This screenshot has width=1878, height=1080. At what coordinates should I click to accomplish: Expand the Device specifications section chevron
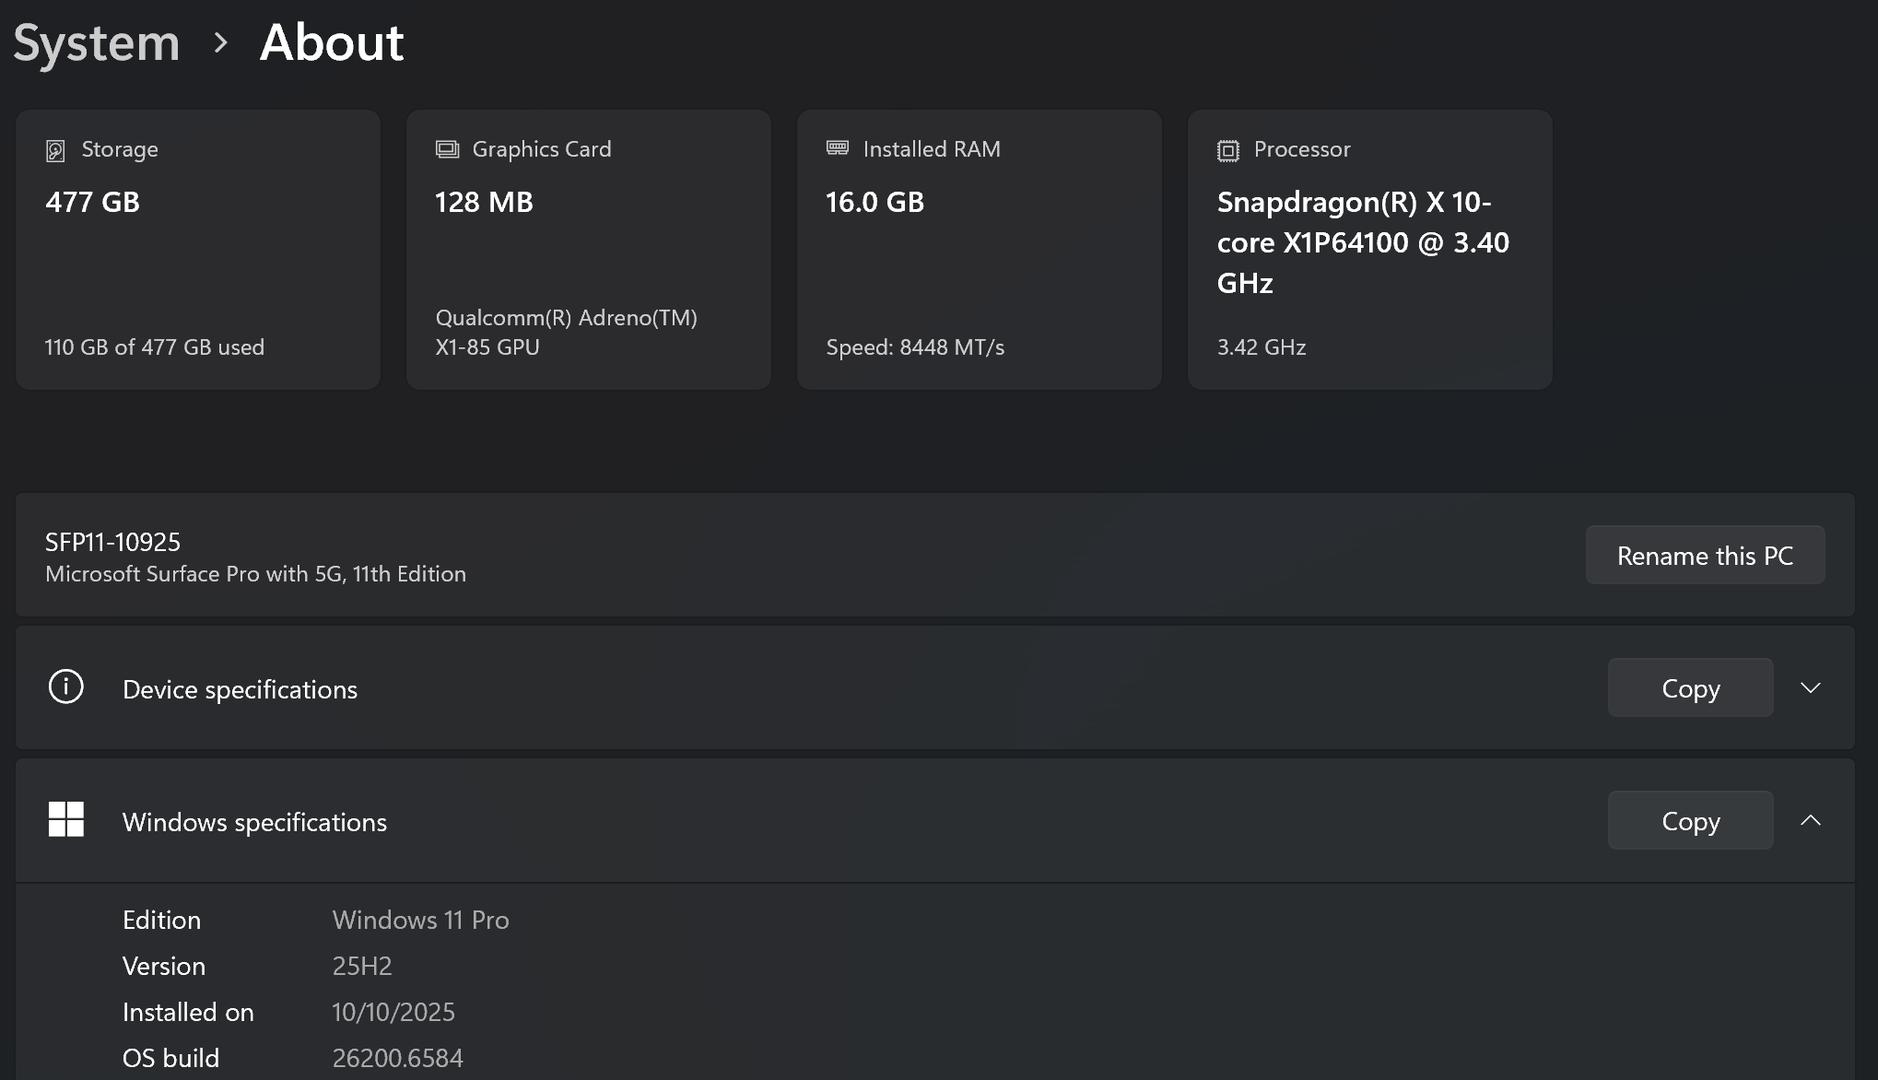(x=1810, y=688)
